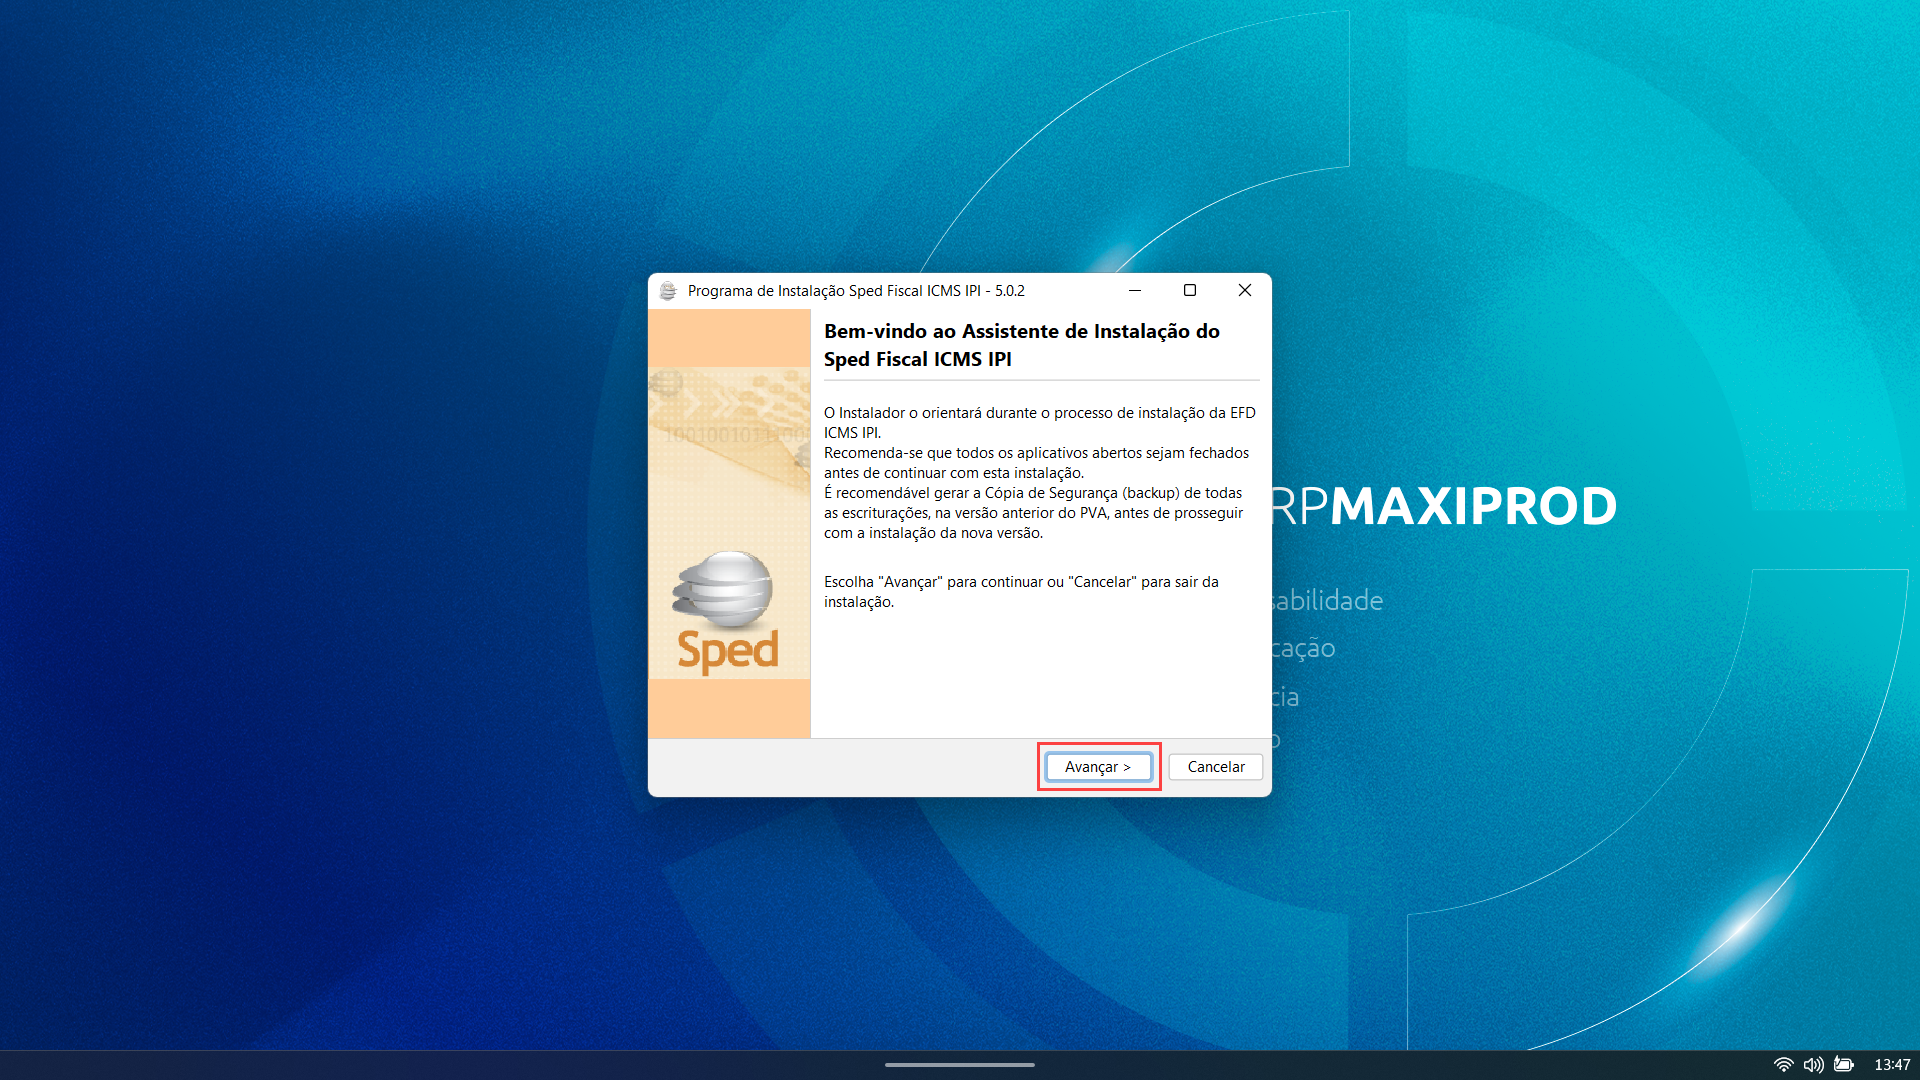Click the backup recommendation paragraph text
The image size is (1920, 1080).
point(1033,513)
